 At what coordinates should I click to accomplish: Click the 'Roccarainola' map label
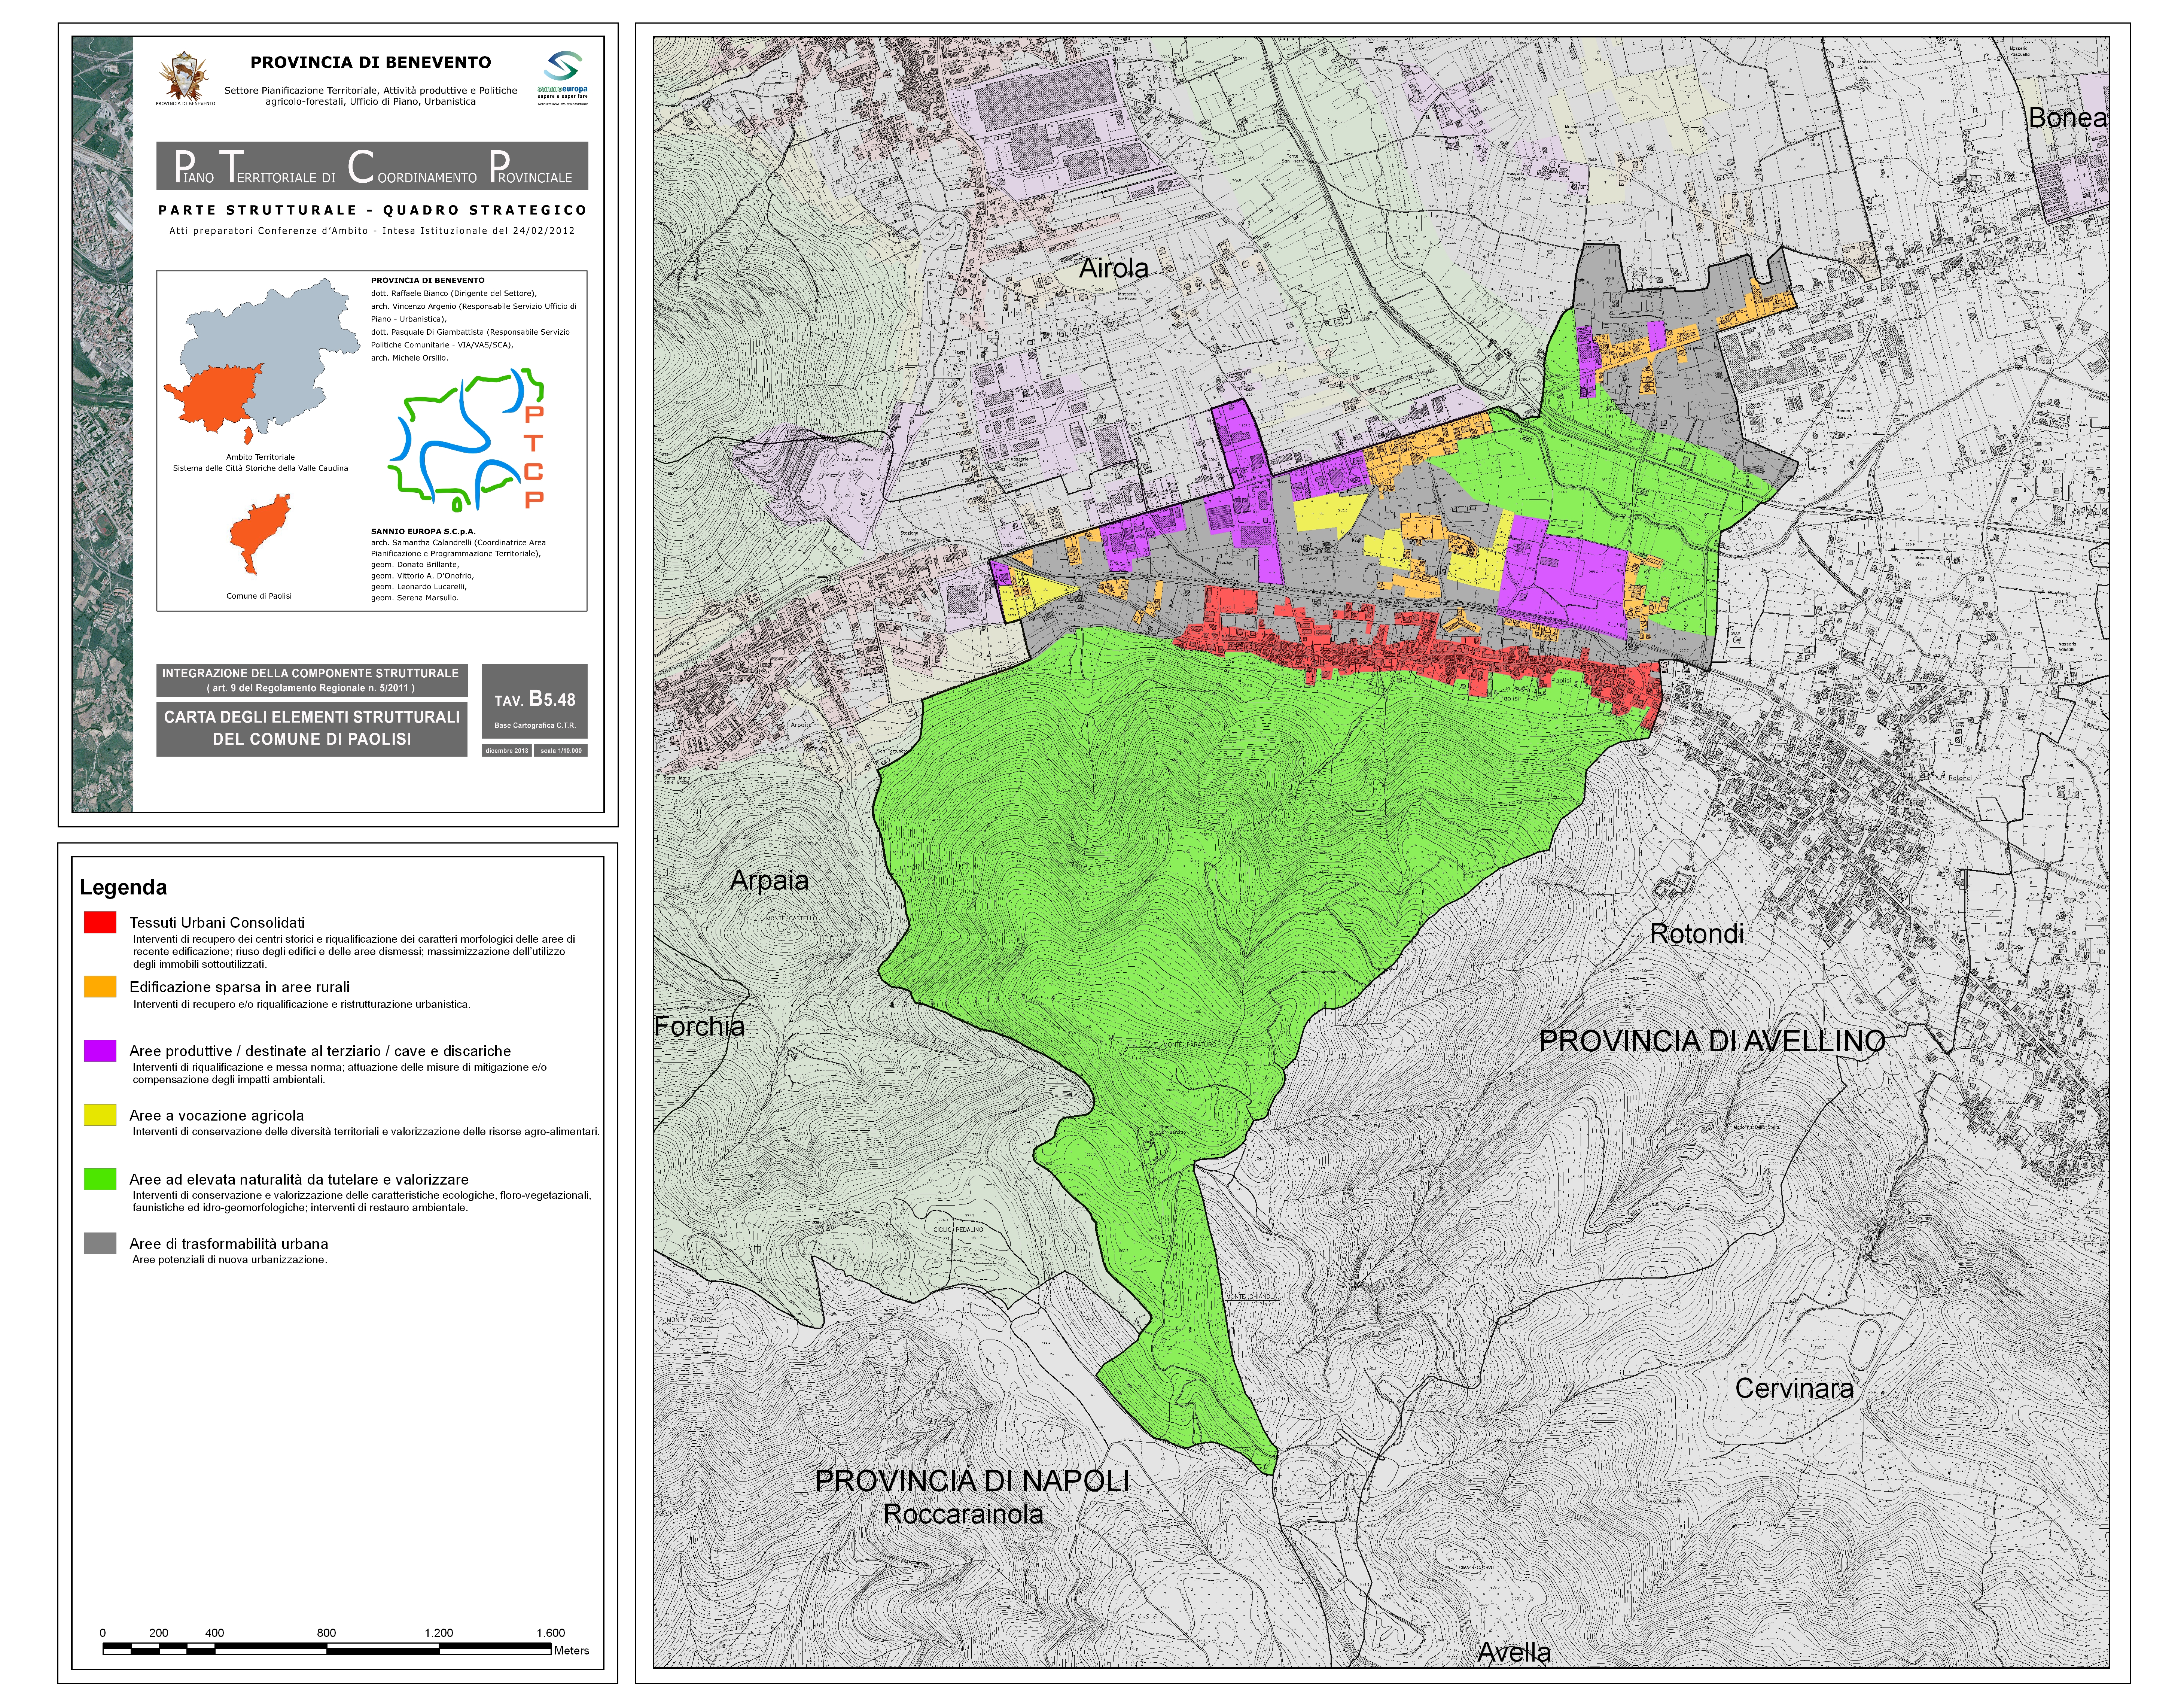pos(963,1514)
